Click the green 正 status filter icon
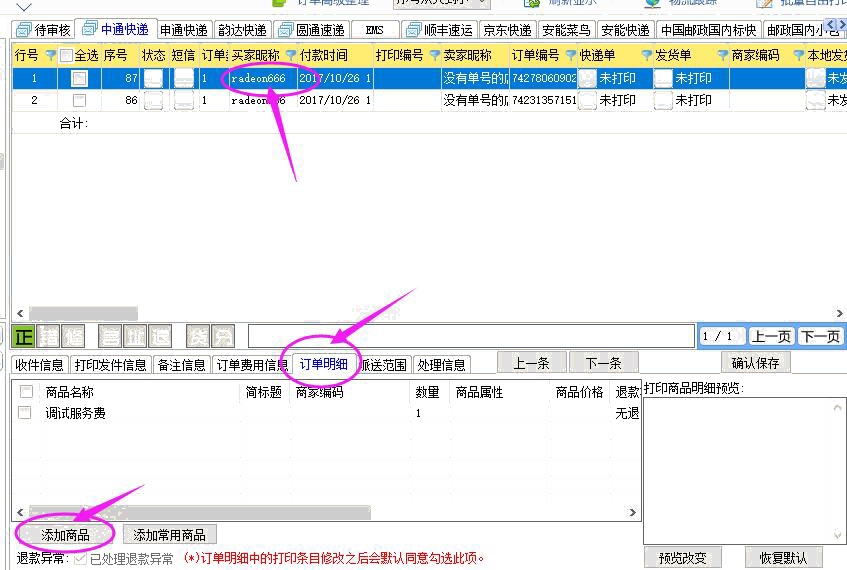 coord(23,337)
